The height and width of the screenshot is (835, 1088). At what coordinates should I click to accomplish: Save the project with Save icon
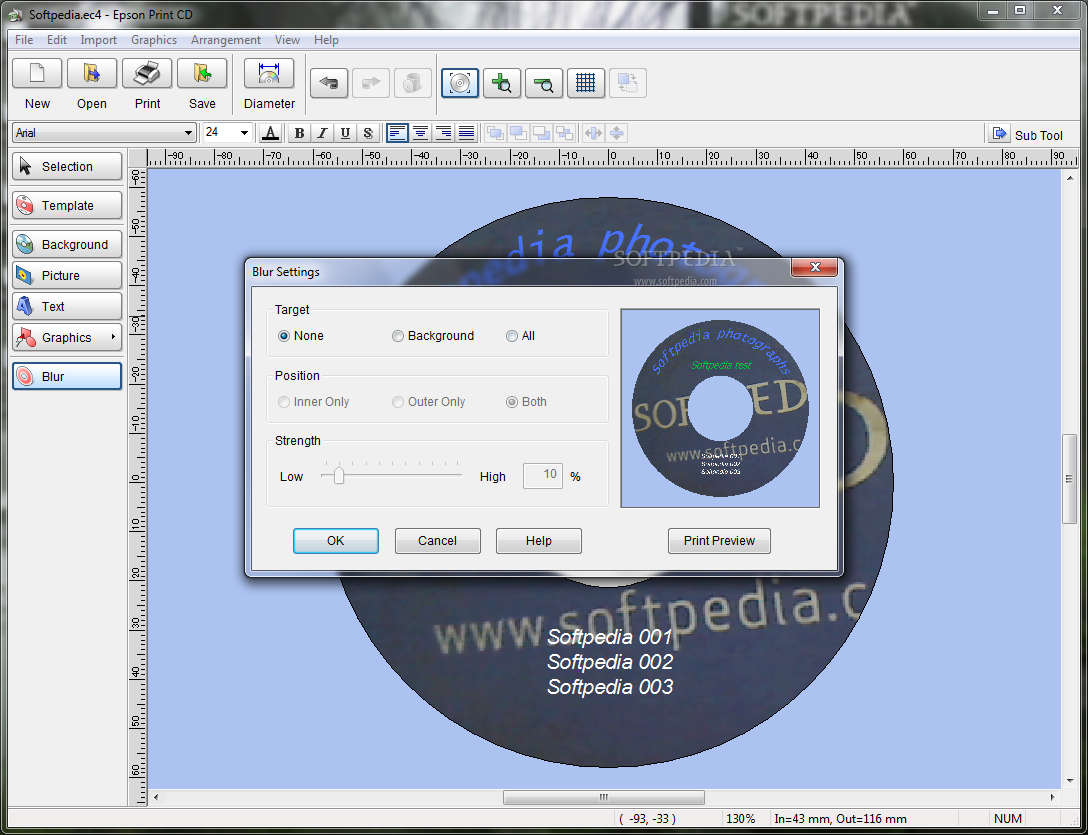click(202, 74)
